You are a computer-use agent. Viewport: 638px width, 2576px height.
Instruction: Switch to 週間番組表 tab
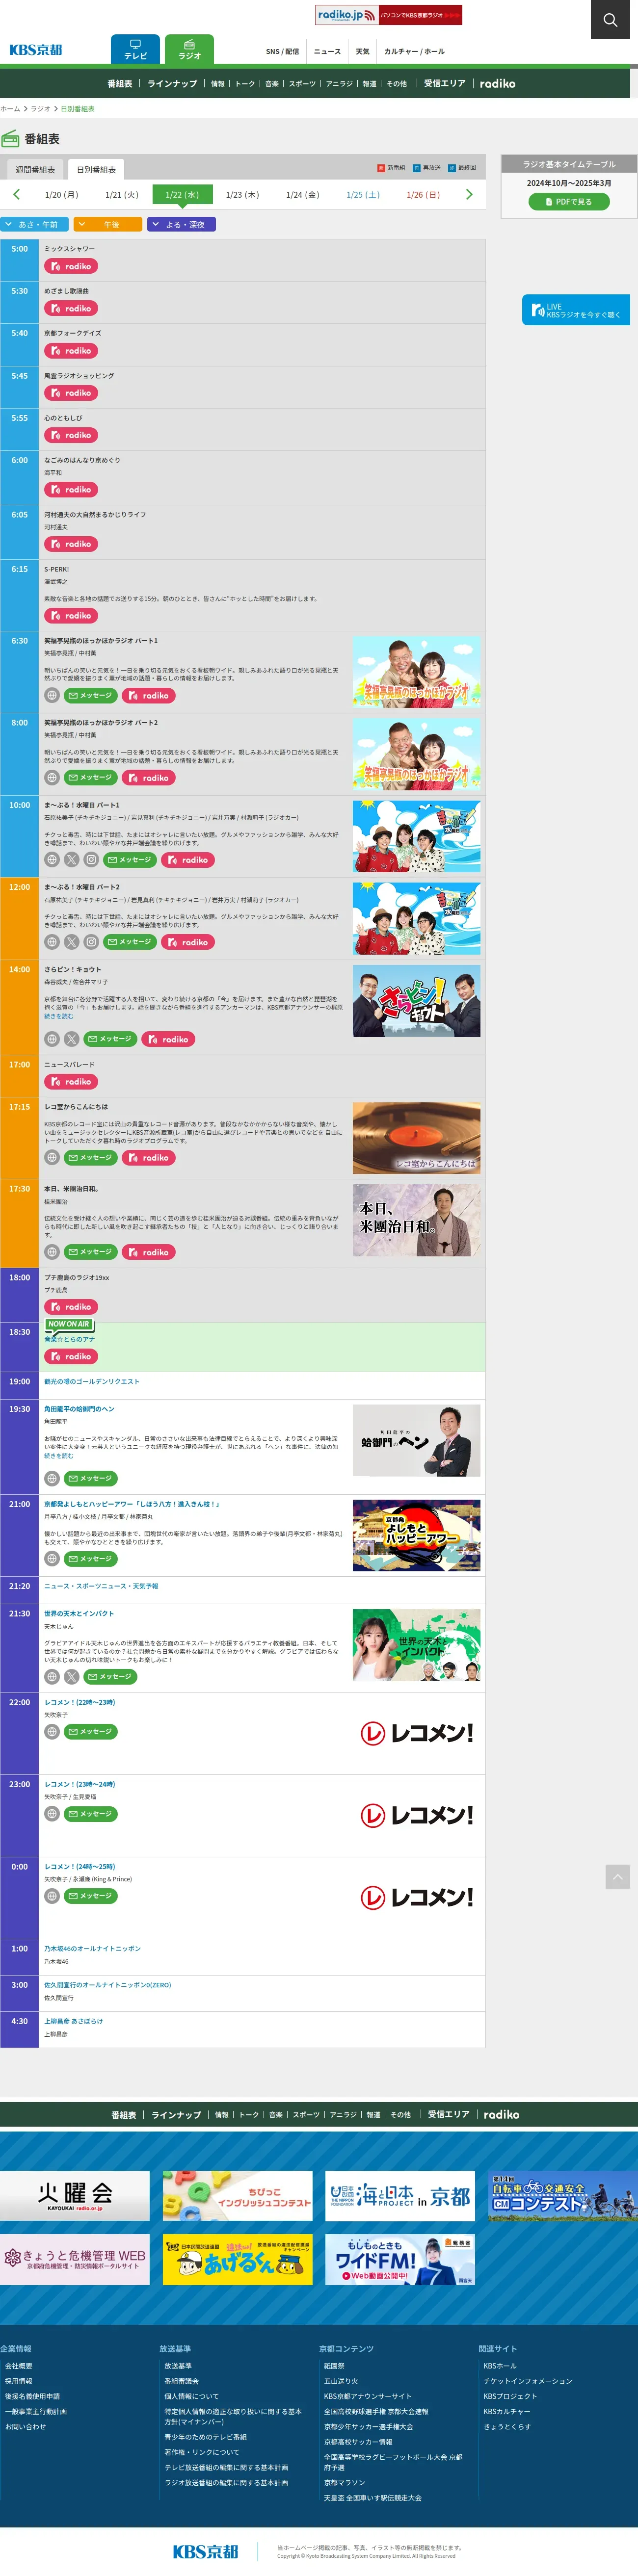[x=35, y=170]
